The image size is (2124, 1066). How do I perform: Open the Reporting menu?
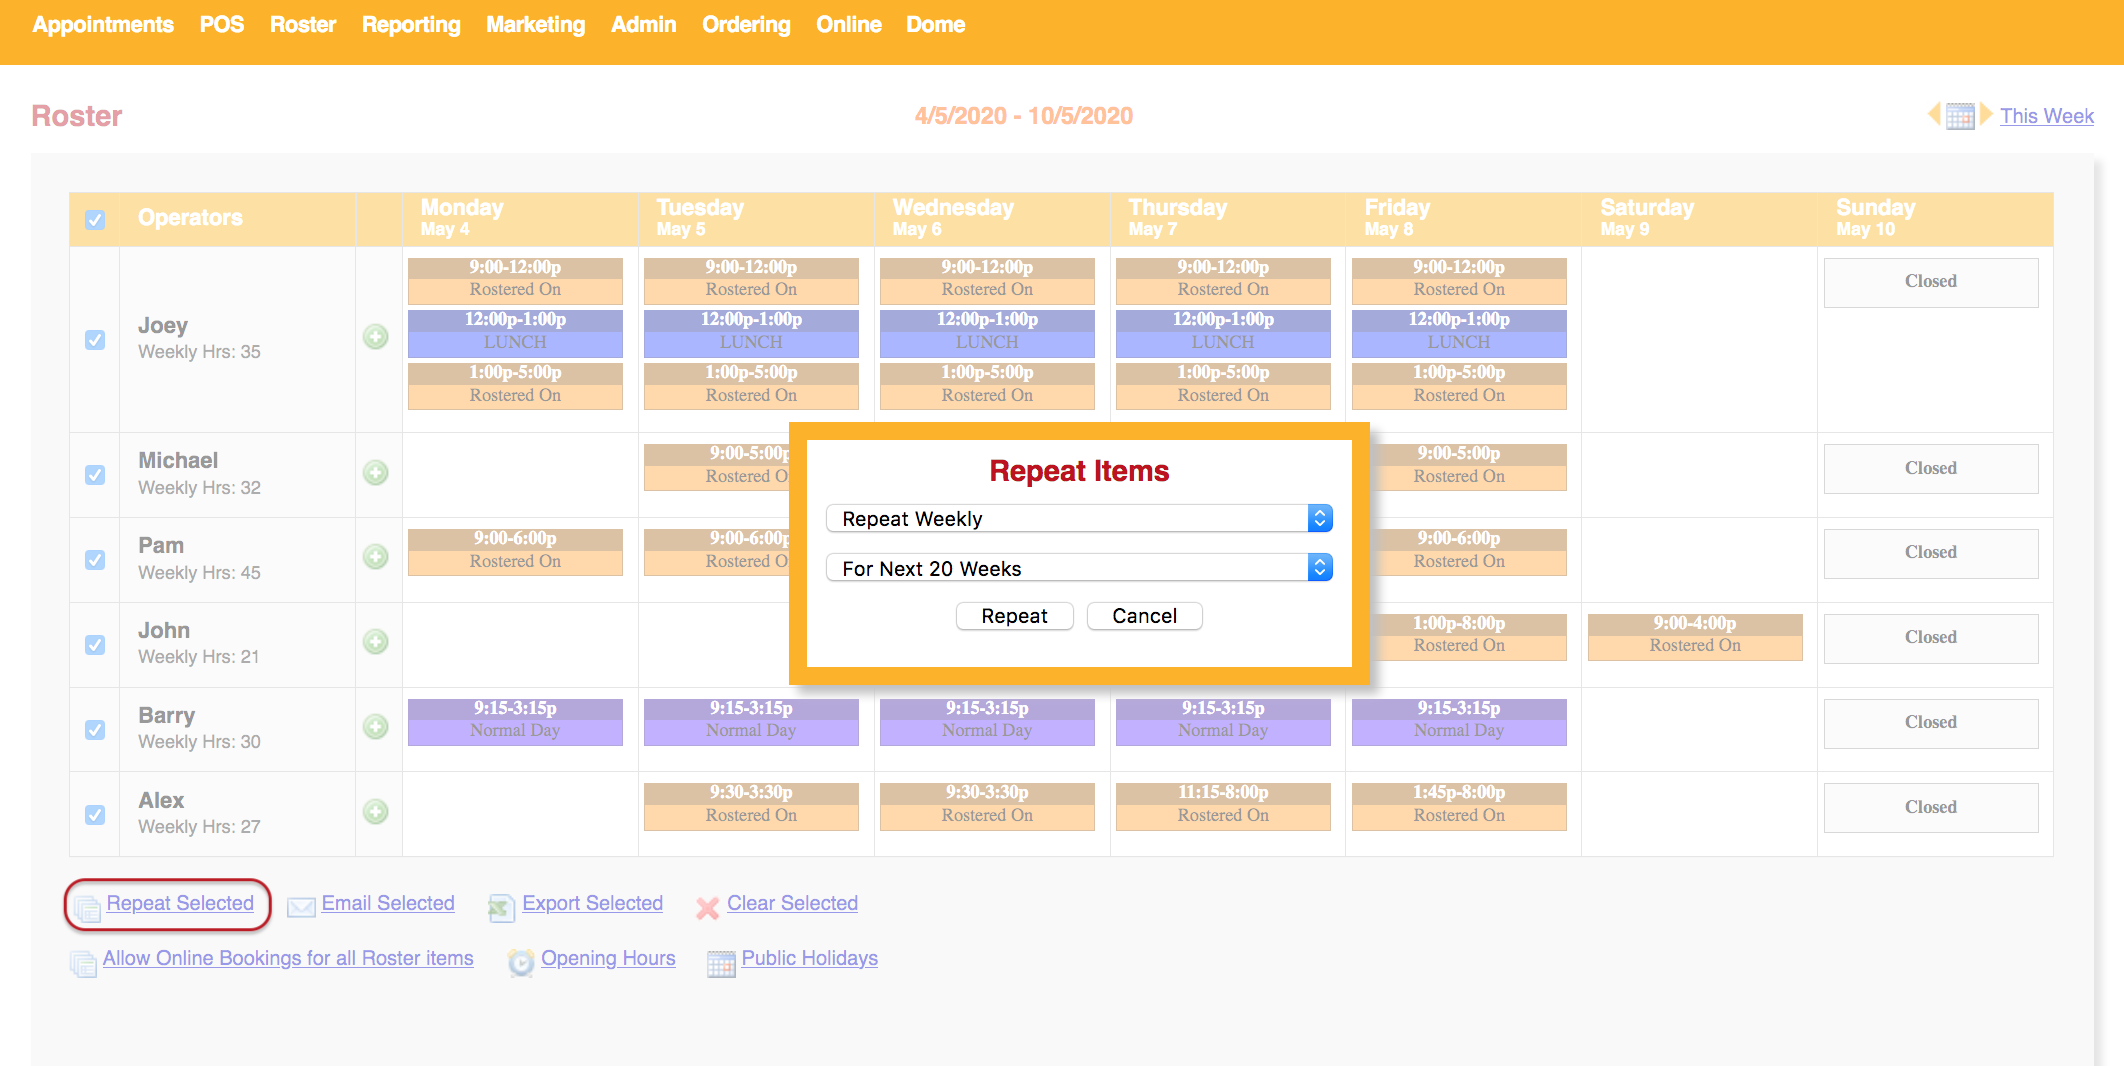[x=410, y=25]
